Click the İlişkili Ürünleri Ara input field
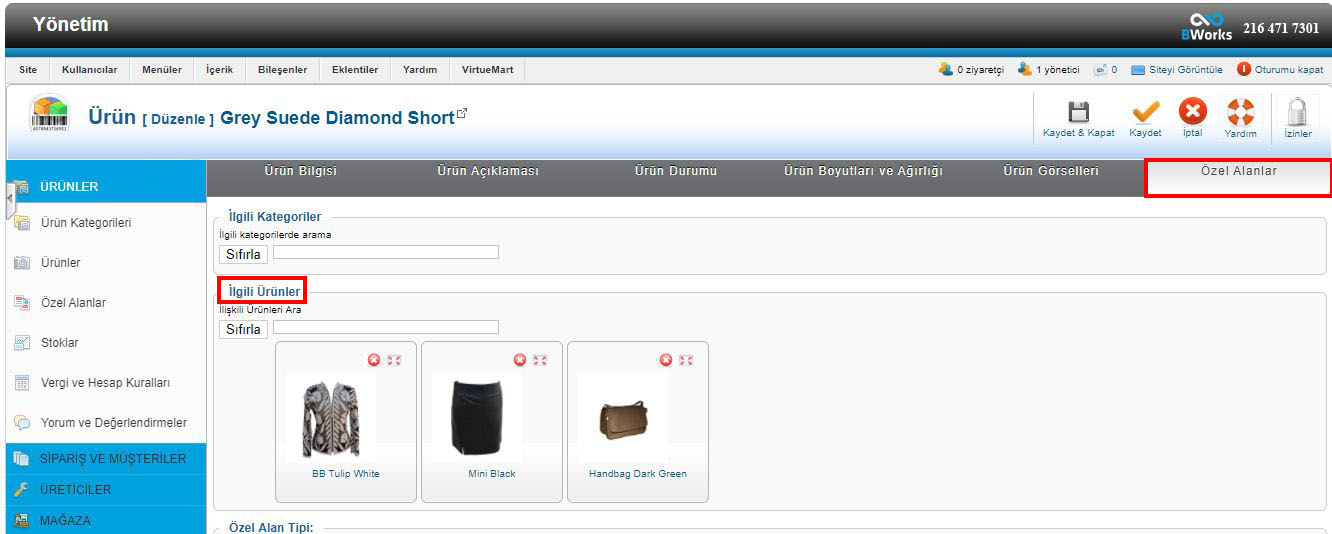This screenshot has width=1332, height=534. [386, 327]
